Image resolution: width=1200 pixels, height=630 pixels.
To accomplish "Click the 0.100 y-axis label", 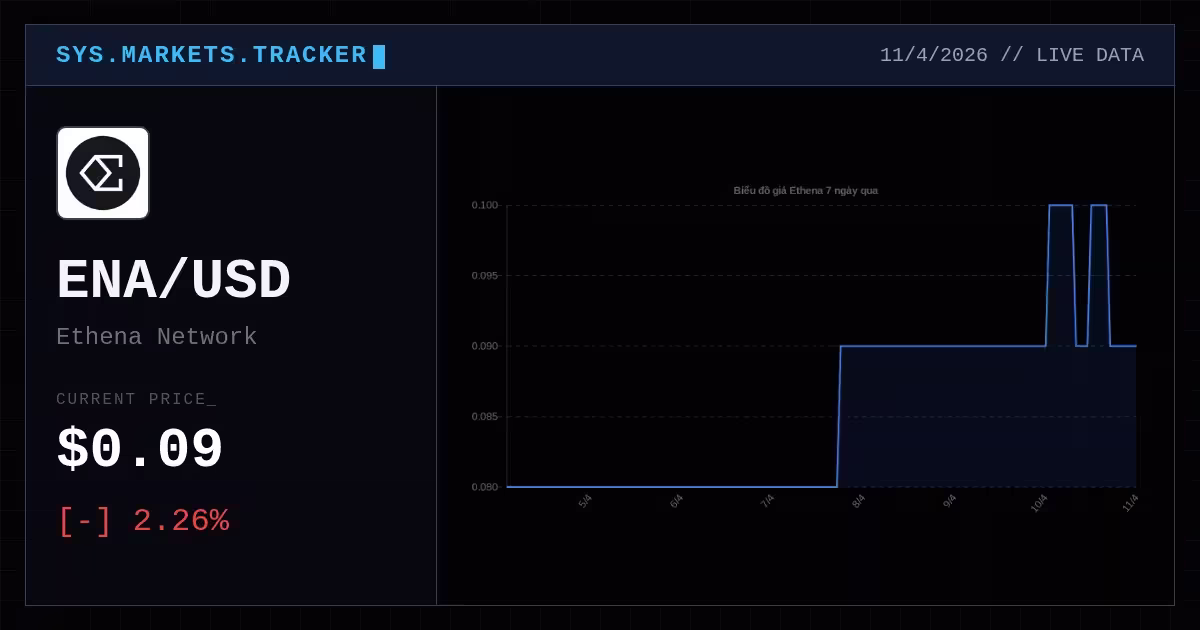I will (485, 205).
